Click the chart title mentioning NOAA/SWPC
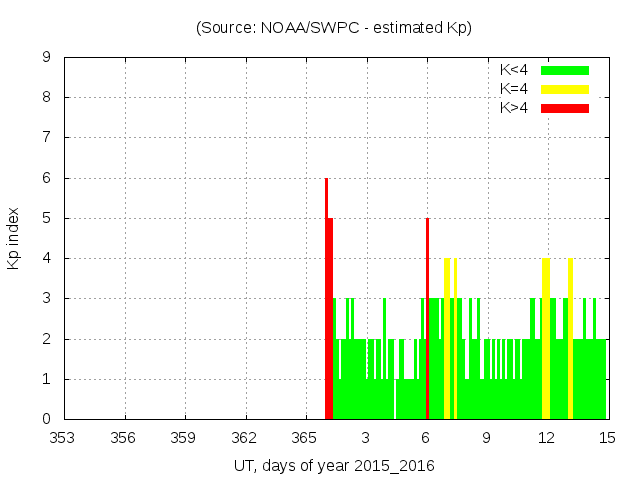640x480 pixels. [x=334, y=28]
